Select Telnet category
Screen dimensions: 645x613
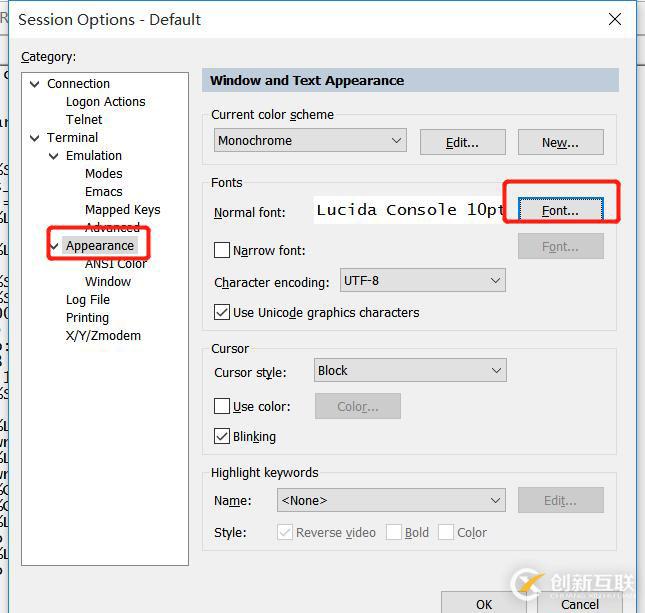coord(84,119)
